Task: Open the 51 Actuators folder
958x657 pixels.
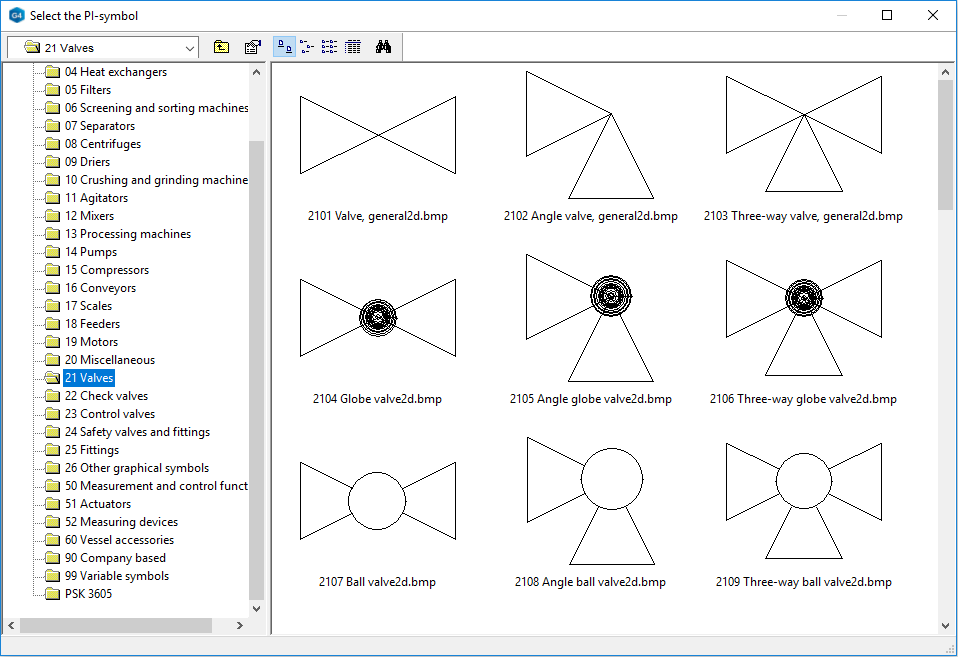Action: pos(97,504)
